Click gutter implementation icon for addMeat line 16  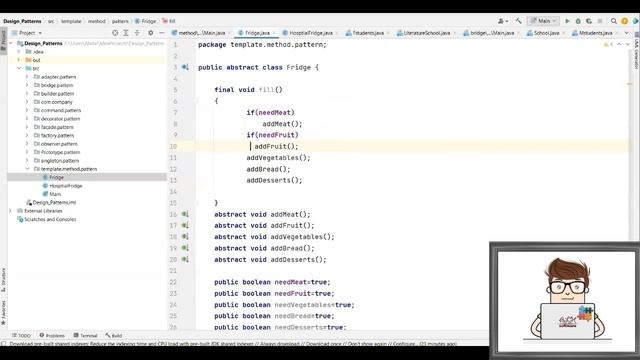tap(185, 214)
